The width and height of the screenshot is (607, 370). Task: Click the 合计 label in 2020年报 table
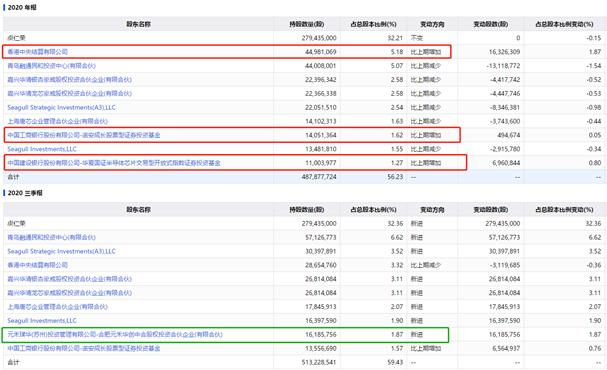[x=13, y=177]
